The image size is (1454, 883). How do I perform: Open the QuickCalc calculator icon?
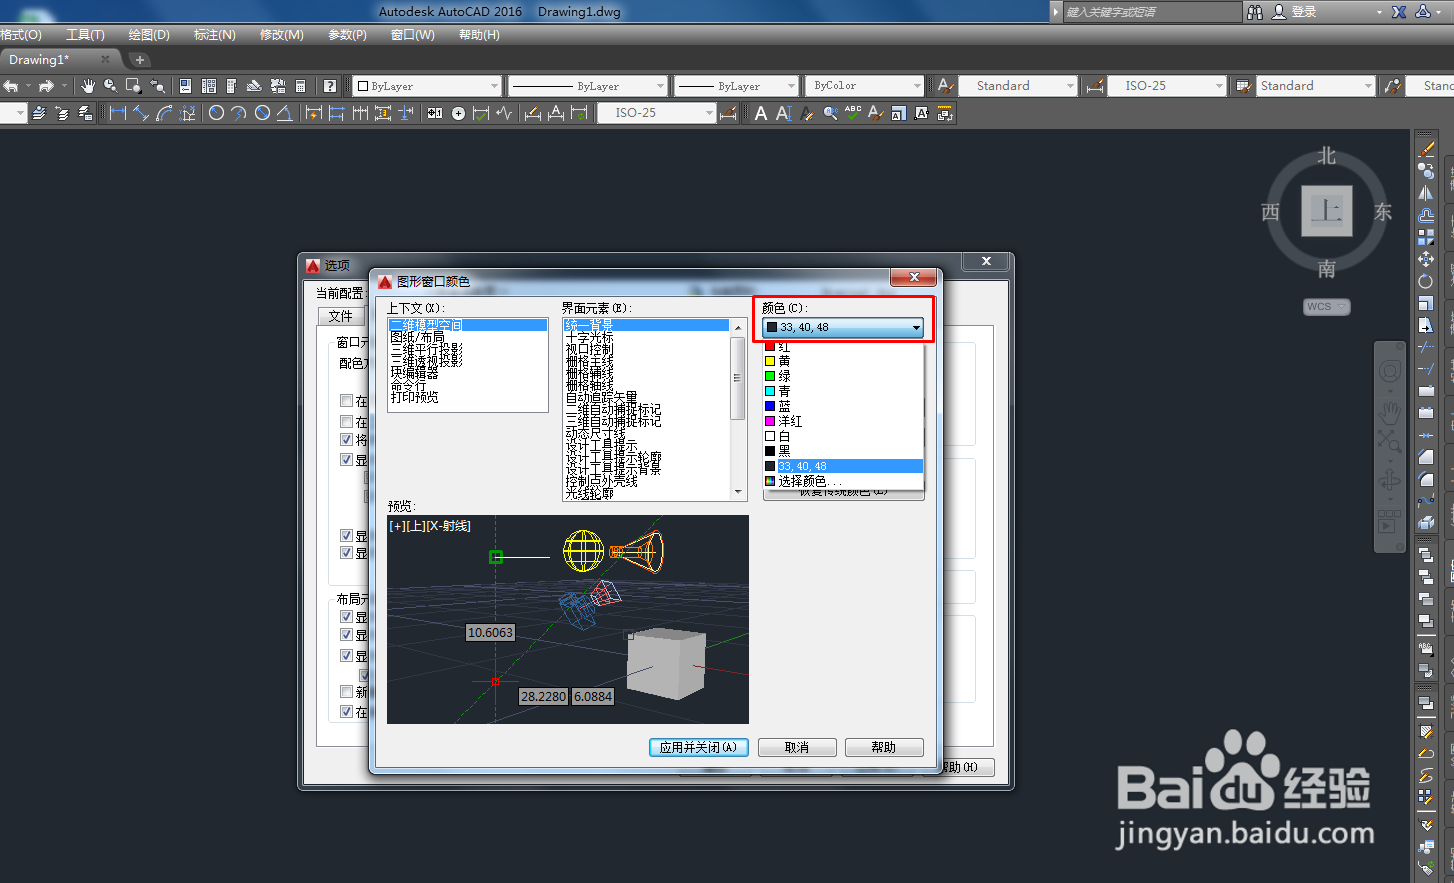pos(300,86)
